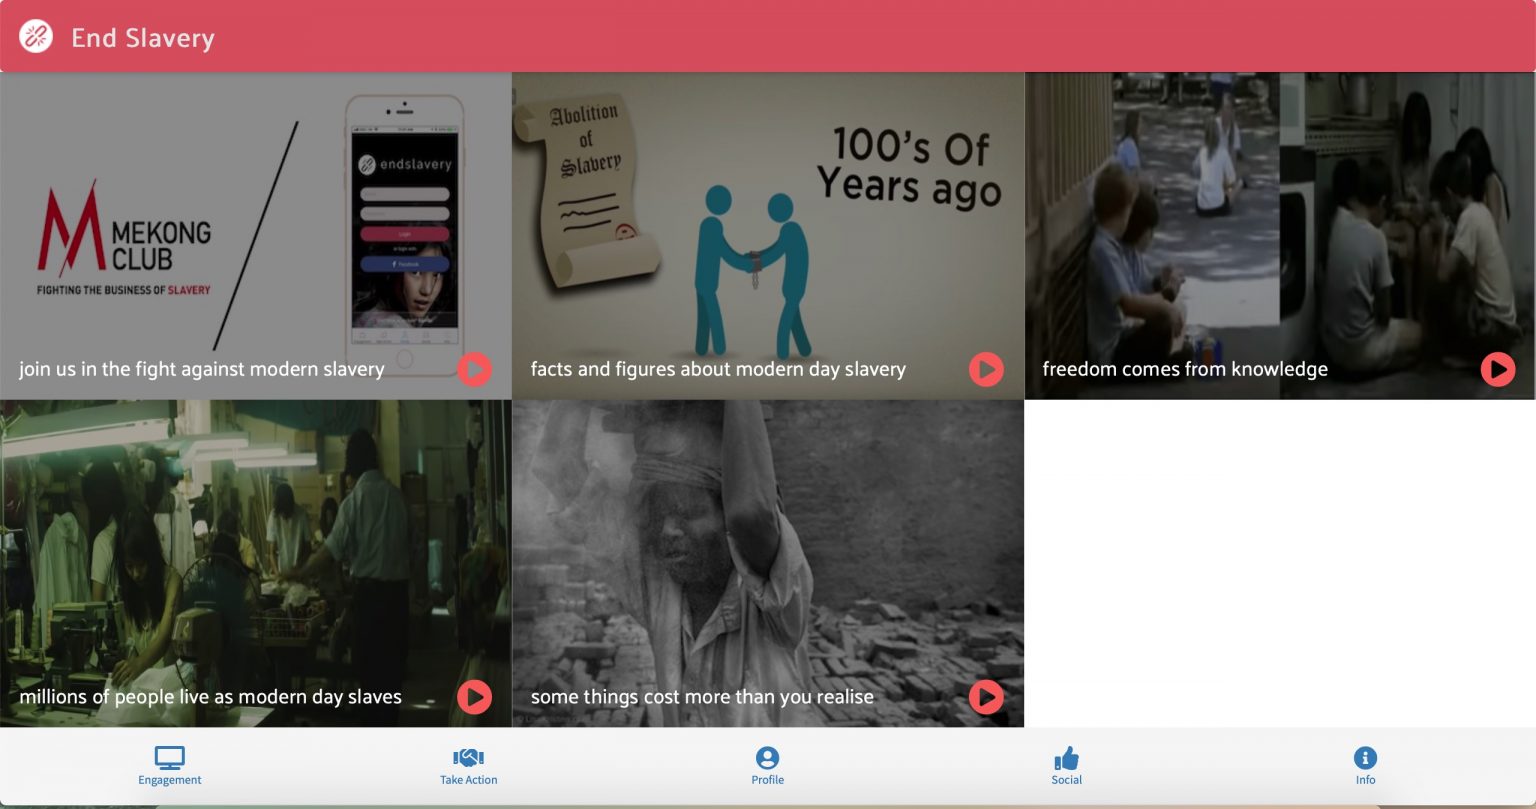Play the 'some things cost more' video

click(x=986, y=697)
